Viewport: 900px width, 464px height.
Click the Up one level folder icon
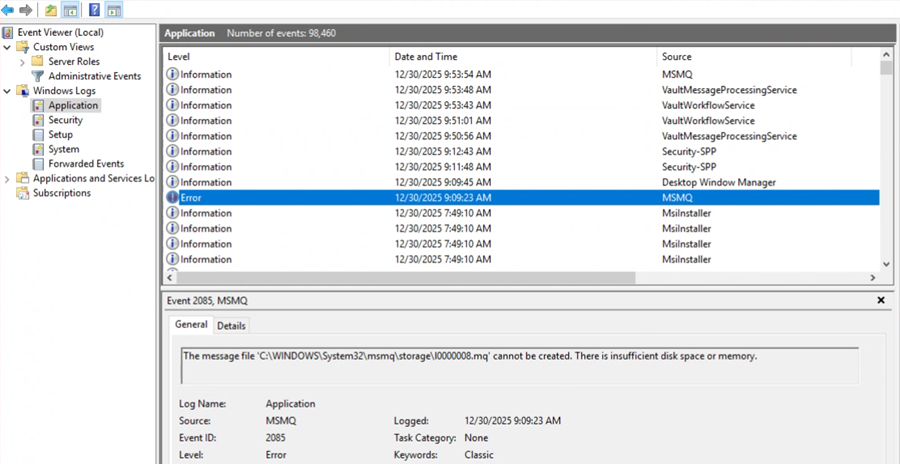(51, 10)
